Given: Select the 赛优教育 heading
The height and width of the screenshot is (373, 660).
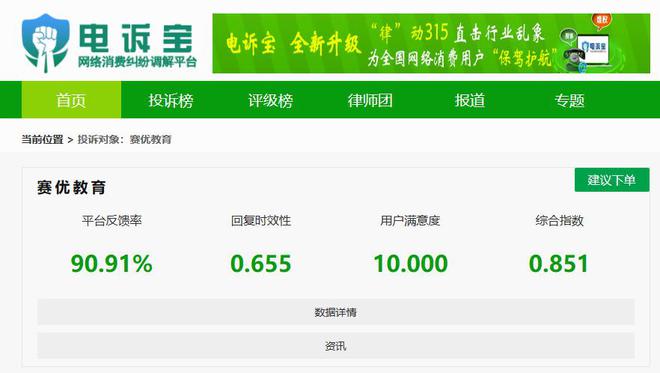Looking at the screenshot, I should pos(71,187).
